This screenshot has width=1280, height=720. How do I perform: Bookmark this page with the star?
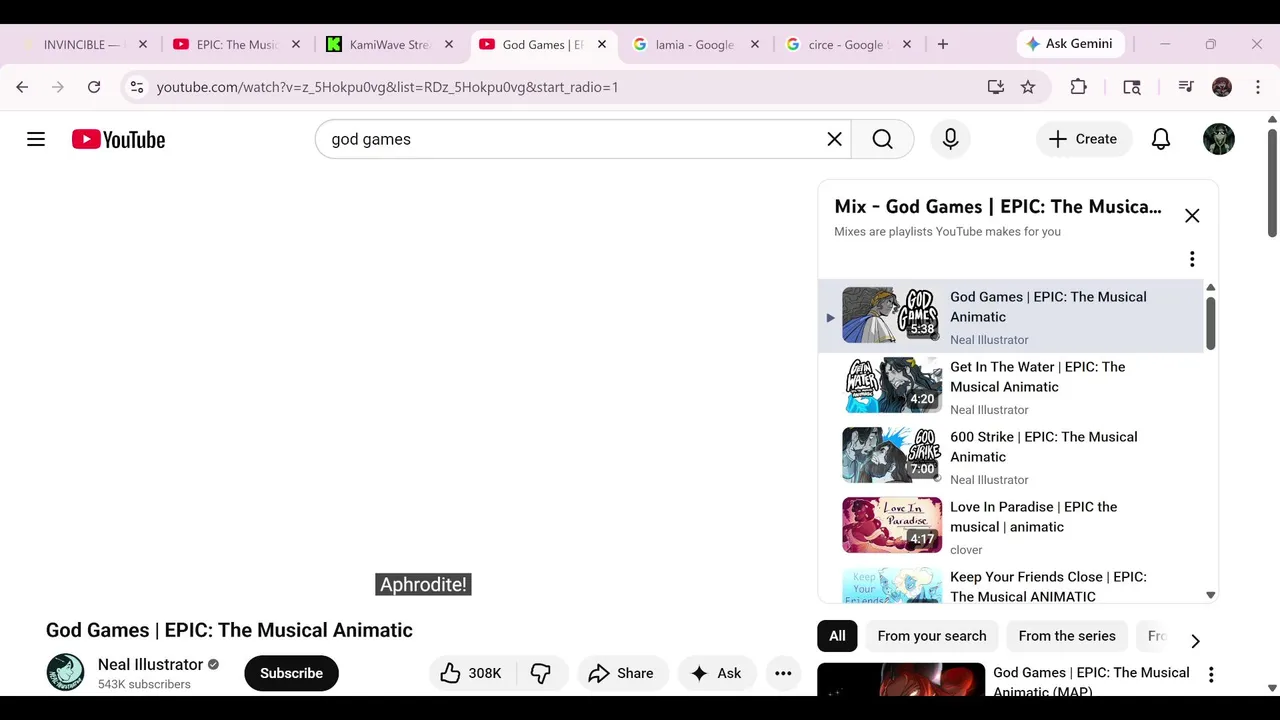coord(1028,87)
